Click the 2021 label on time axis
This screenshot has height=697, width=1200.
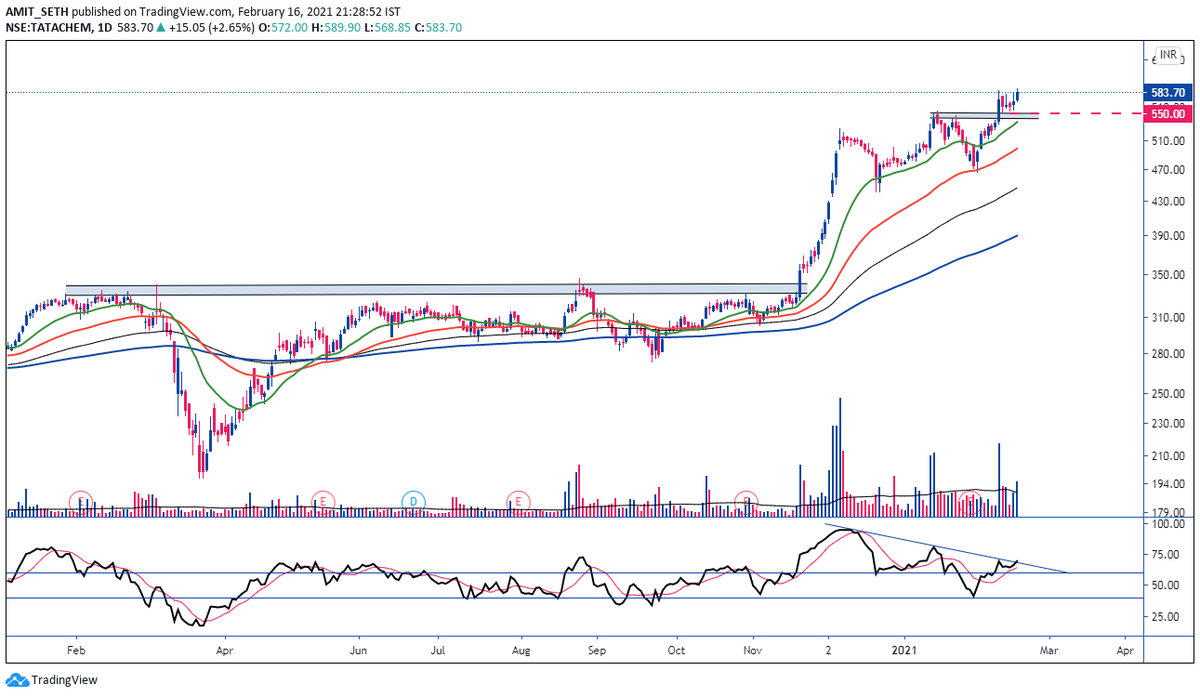click(905, 650)
